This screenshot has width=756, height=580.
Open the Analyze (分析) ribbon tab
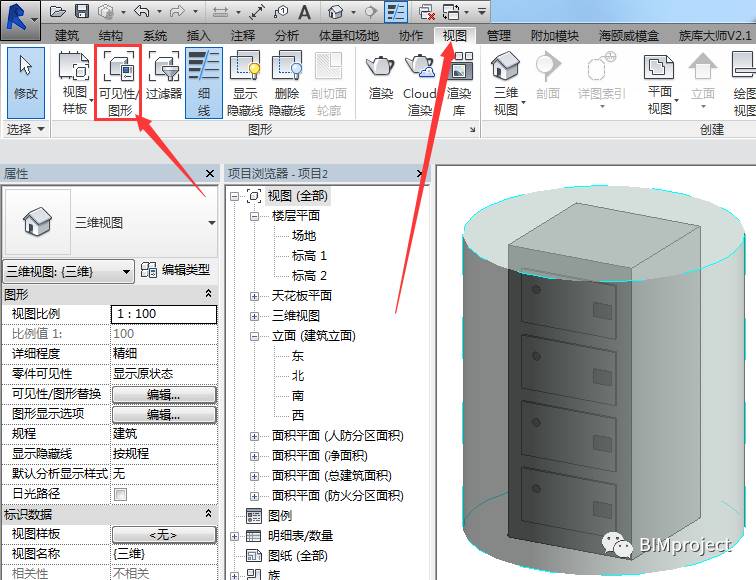click(x=287, y=35)
